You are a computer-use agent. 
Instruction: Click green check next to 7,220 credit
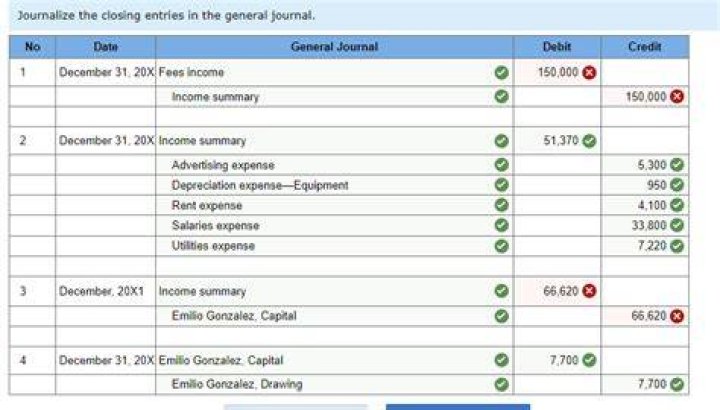click(x=677, y=246)
